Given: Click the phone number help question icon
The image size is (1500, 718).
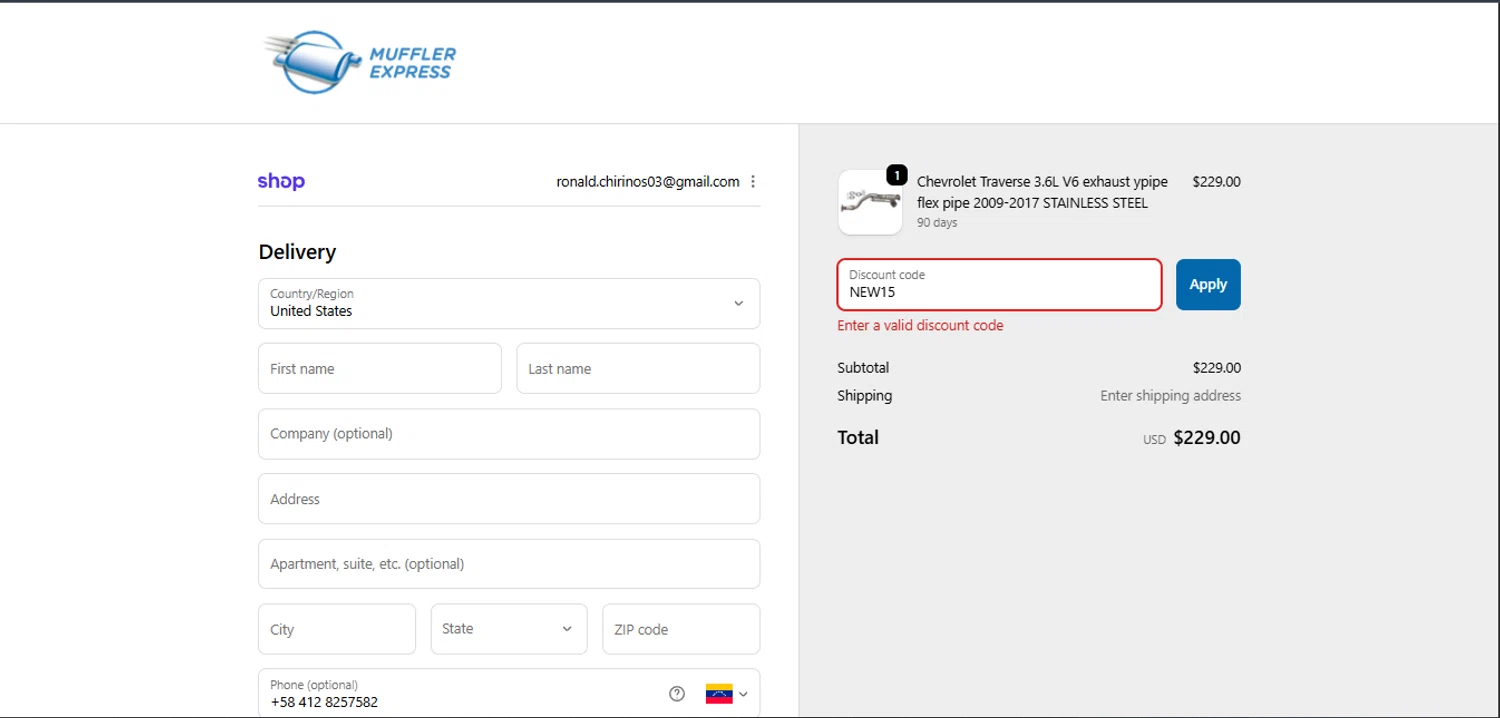Looking at the screenshot, I should 677,694.
